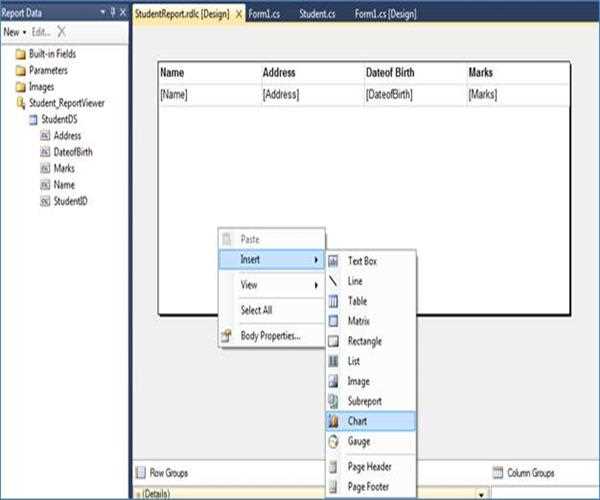600x500 pixels.
Task: Click the Subreport icon in submenu
Action: point(334,401)
